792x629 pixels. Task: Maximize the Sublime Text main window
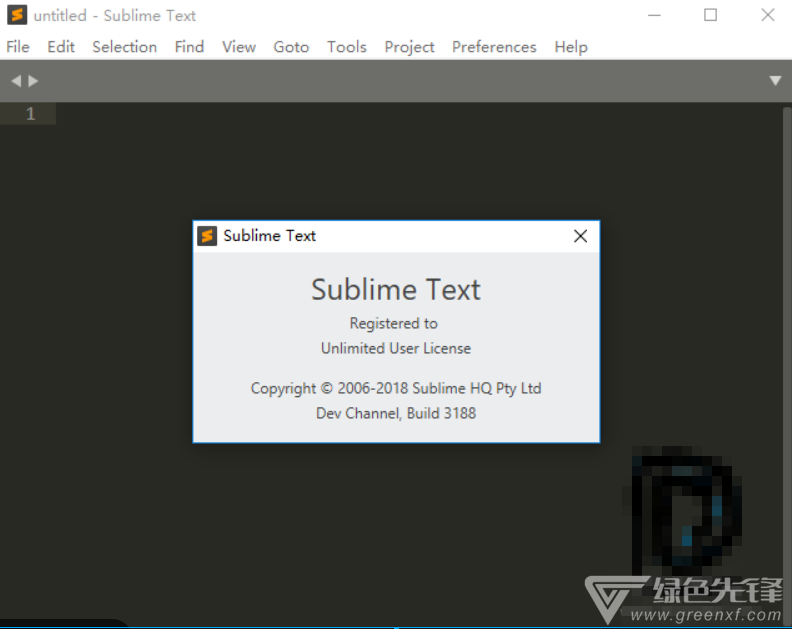coord(711,15)
